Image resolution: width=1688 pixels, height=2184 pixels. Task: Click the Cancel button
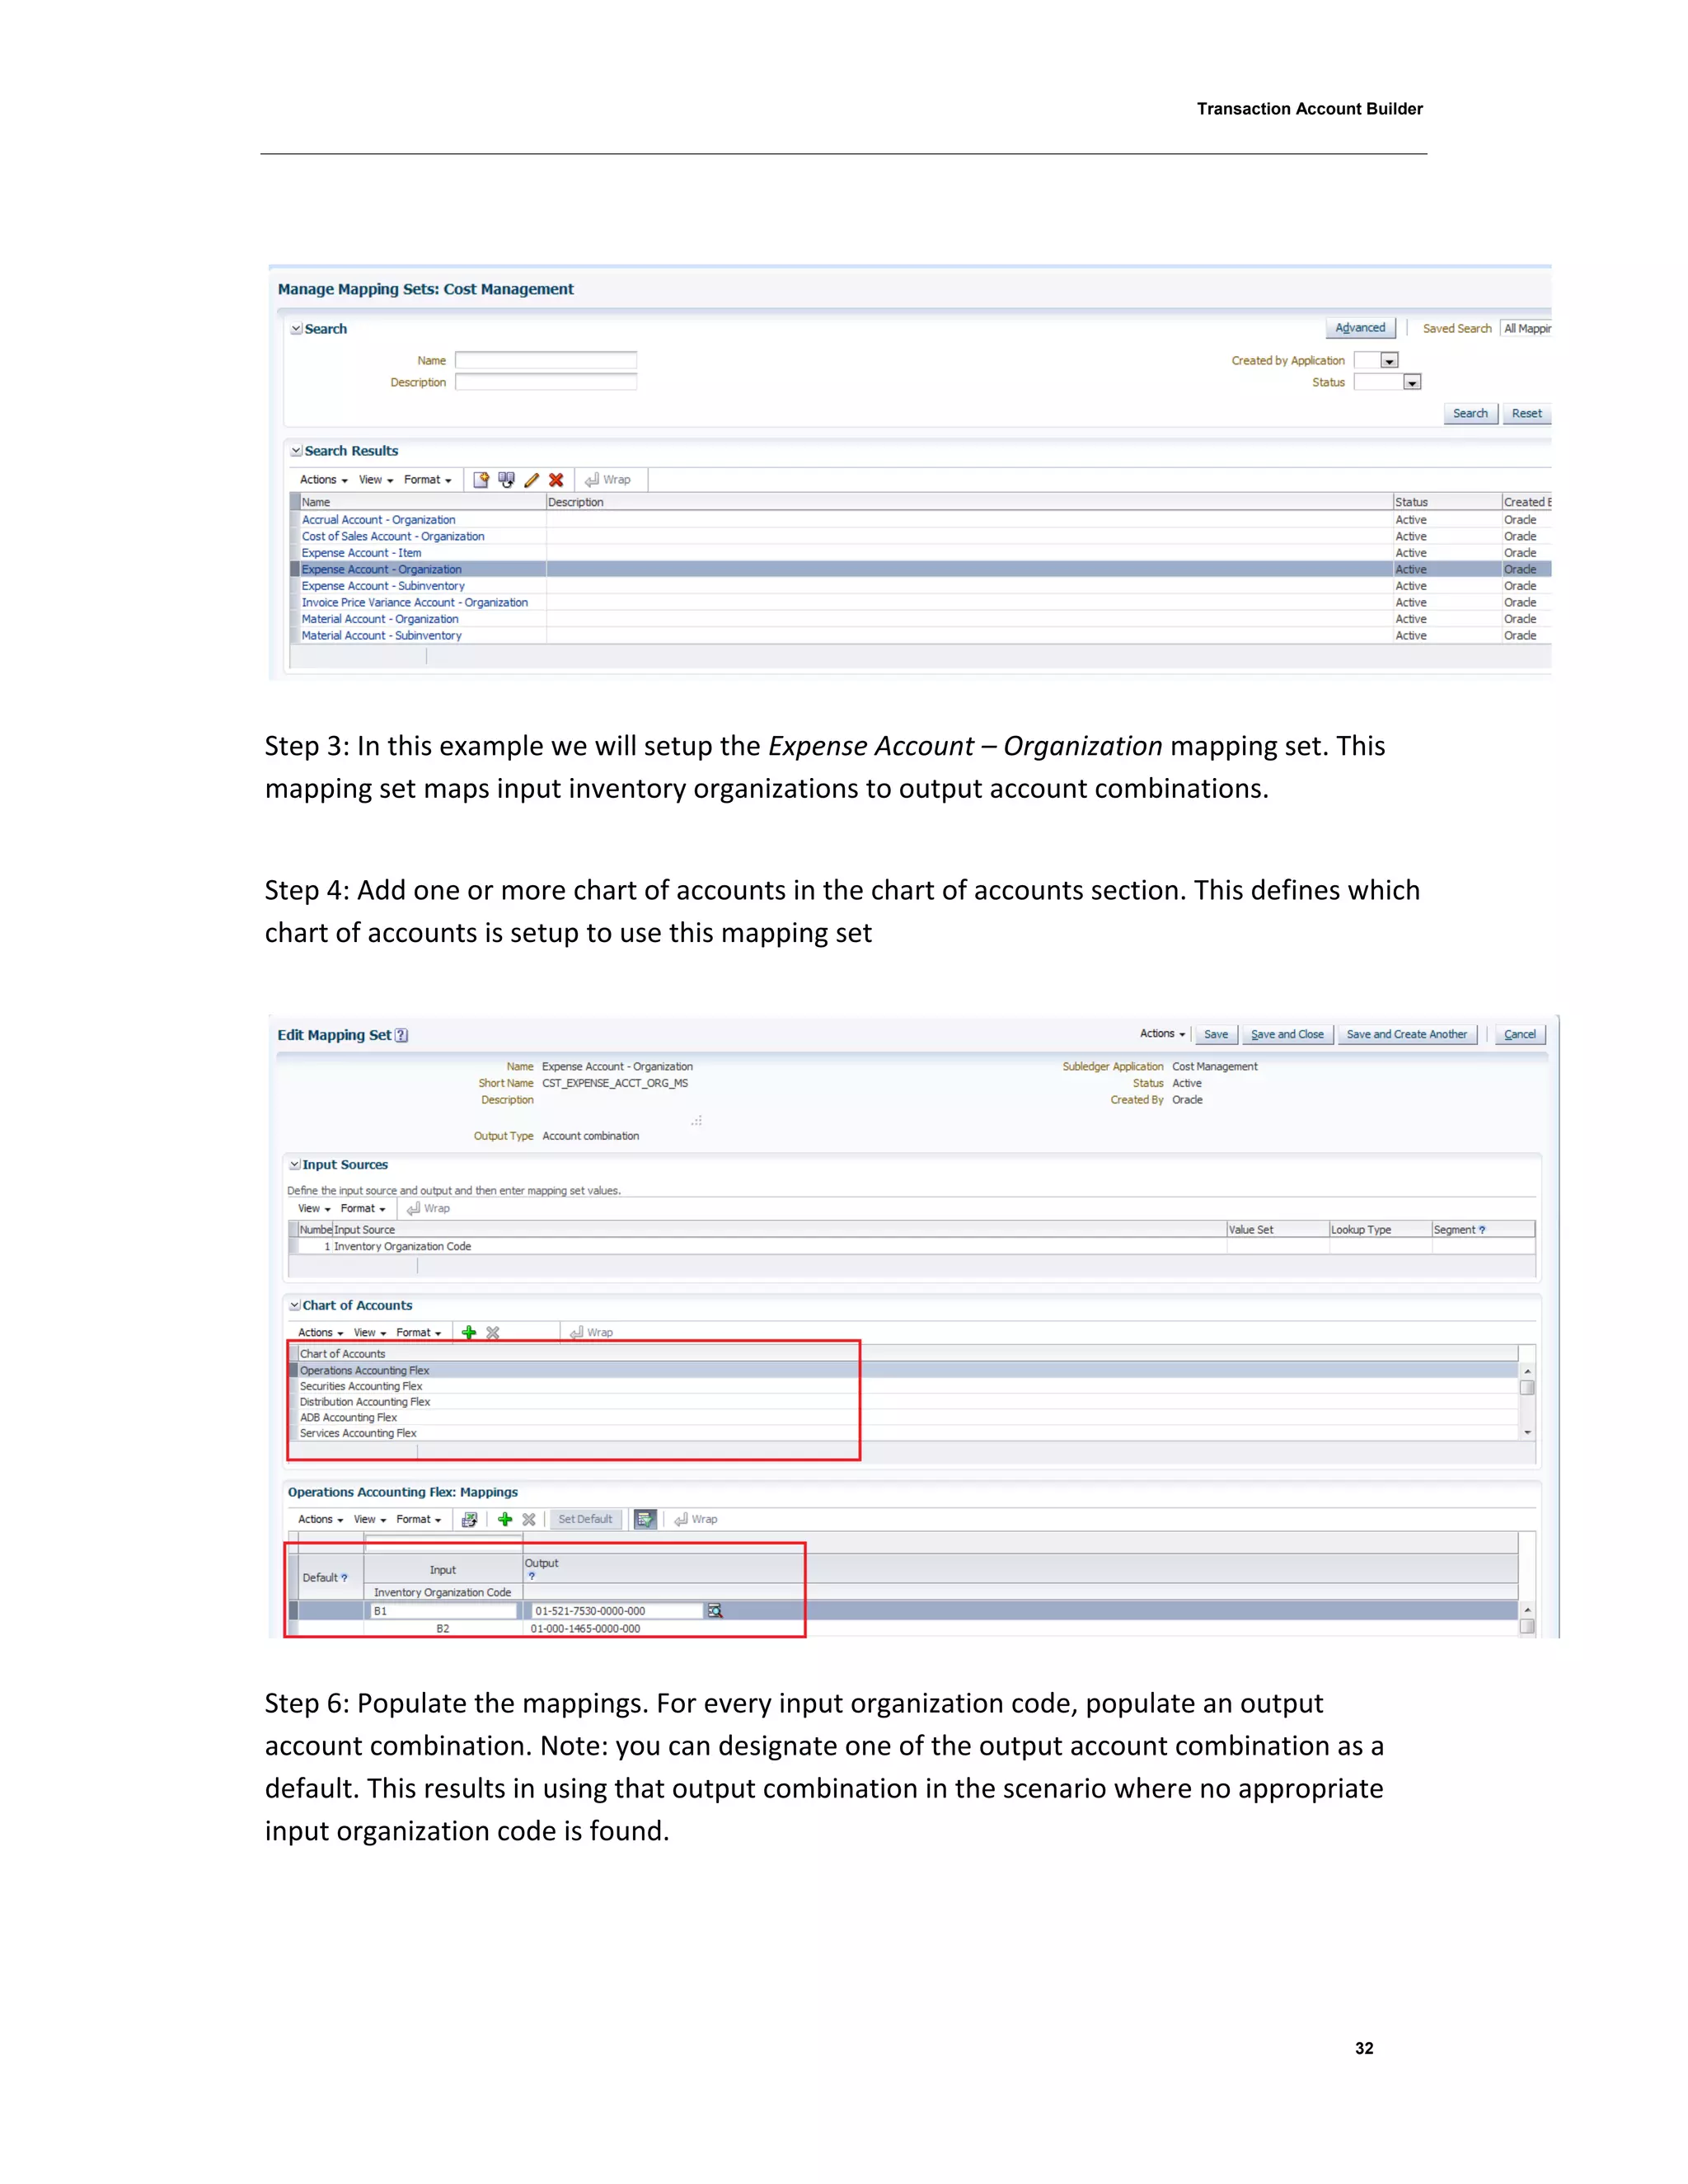click(x=1519, y=1034)
